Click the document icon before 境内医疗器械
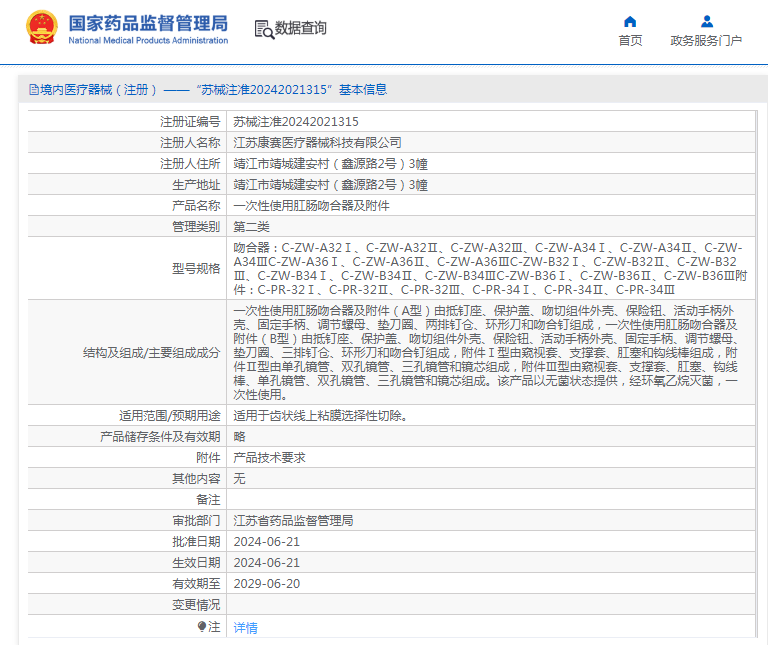Screen dimensions: 768x645 coord(34,90)
